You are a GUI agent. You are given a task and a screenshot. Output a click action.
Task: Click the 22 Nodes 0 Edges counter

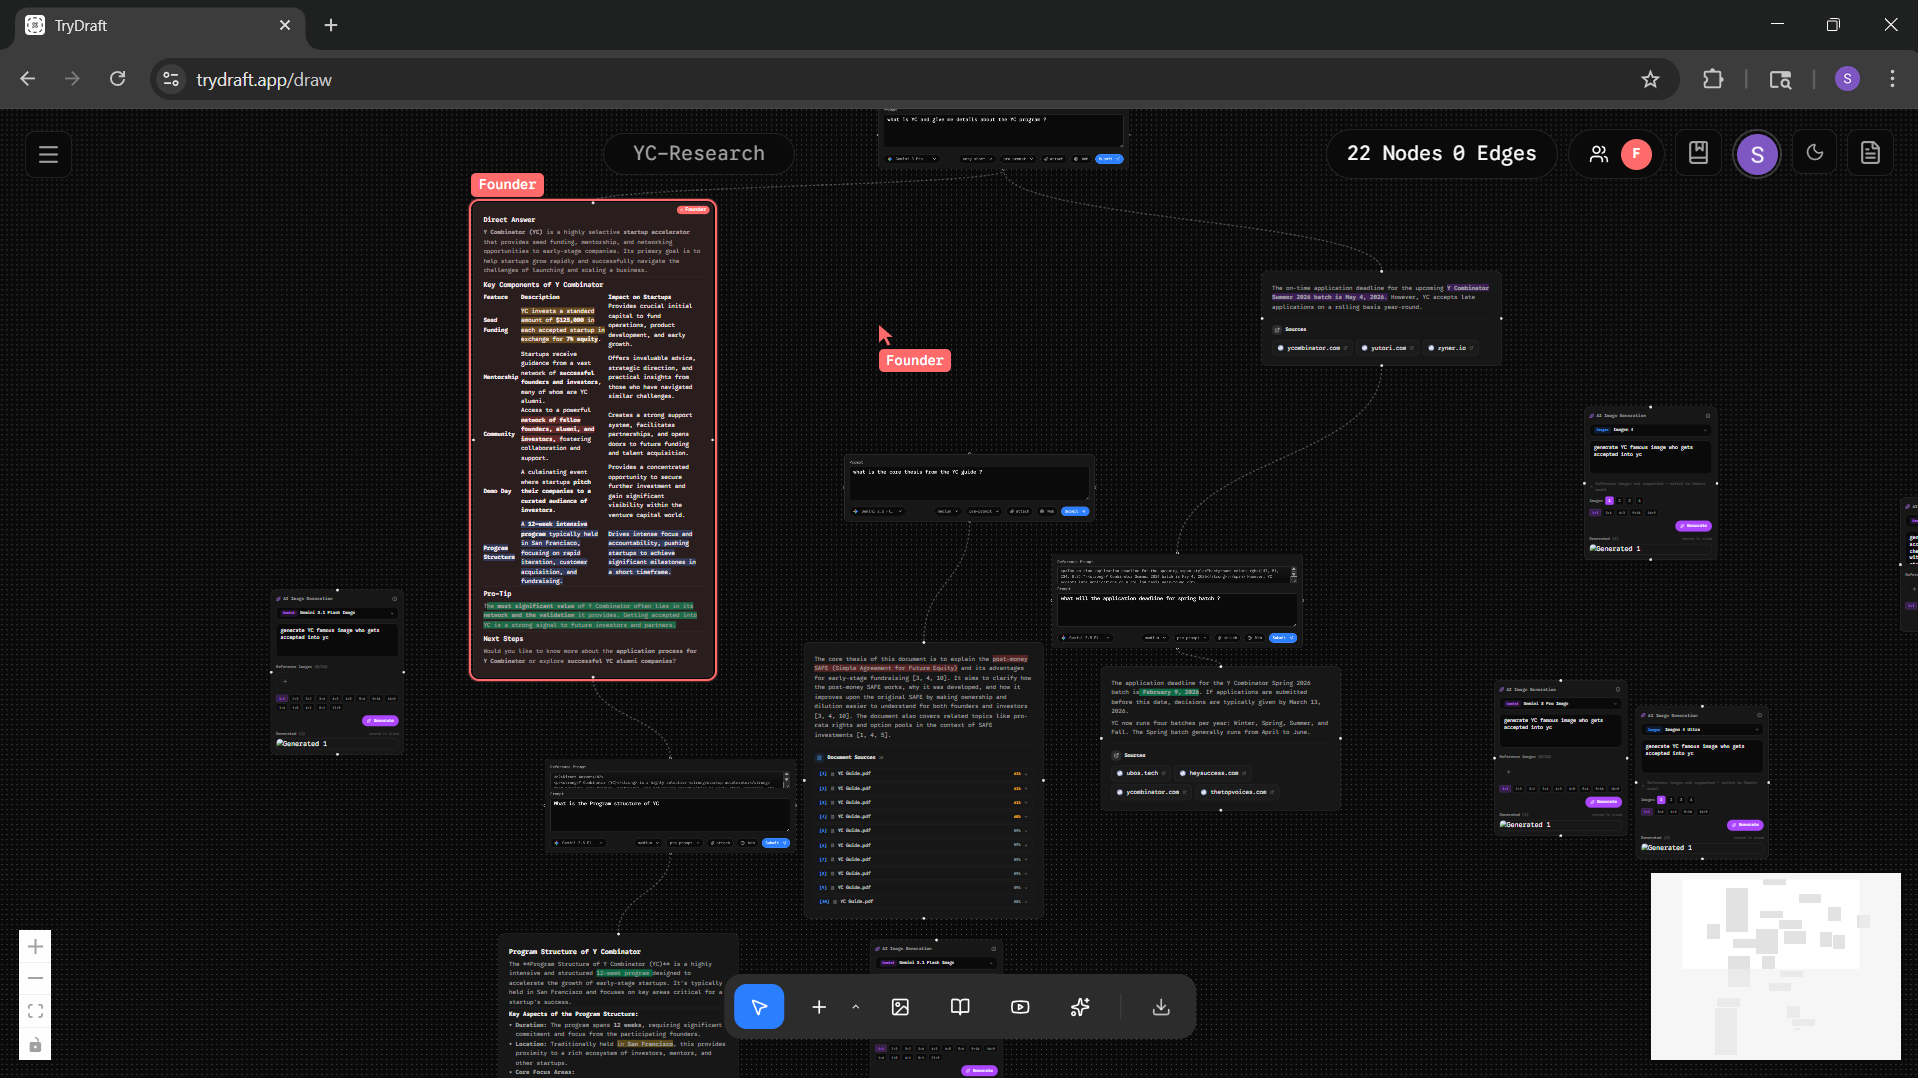(1441, 153)
